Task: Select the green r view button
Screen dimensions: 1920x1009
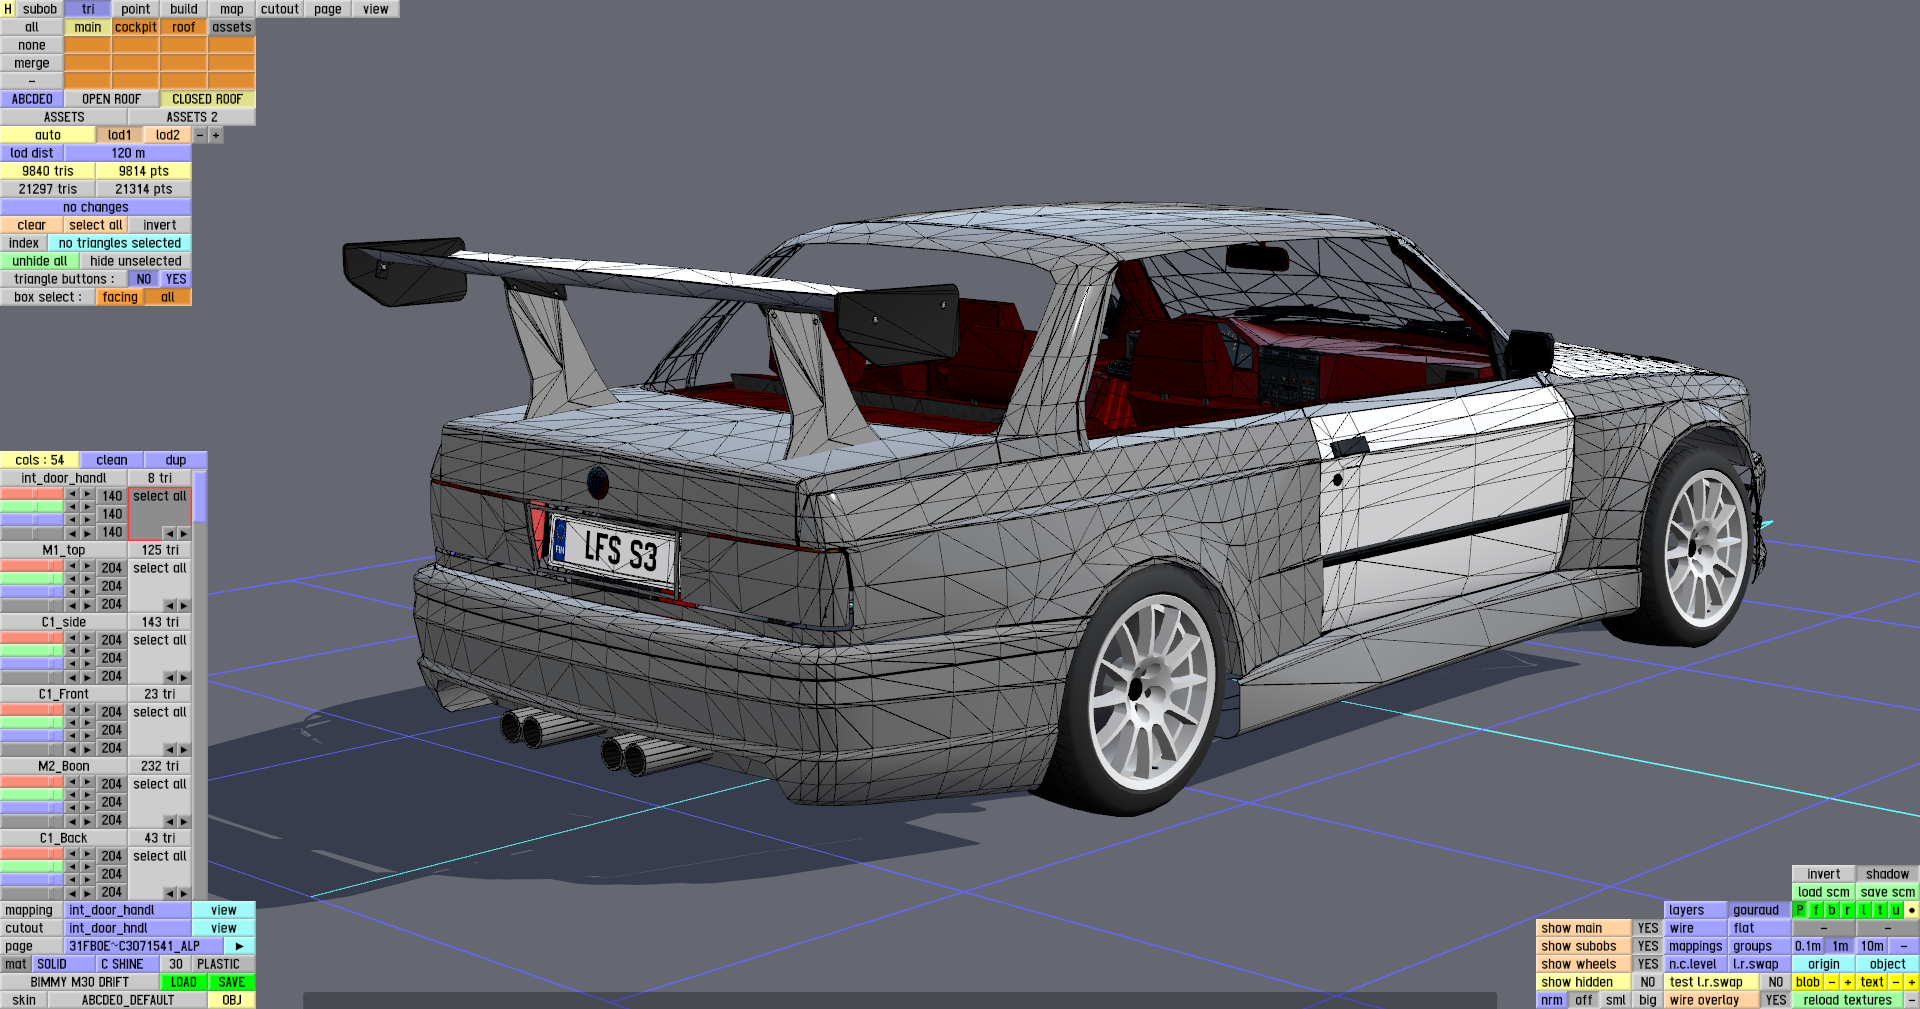Action: pos(1848,910)
